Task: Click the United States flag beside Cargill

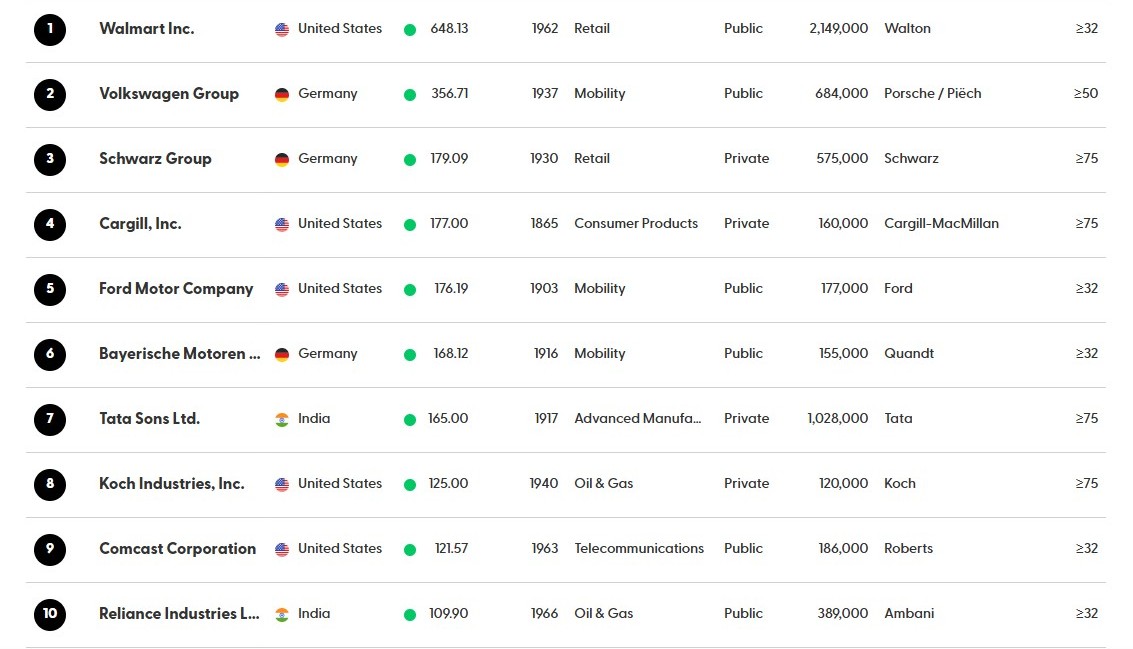Action: 282,225
